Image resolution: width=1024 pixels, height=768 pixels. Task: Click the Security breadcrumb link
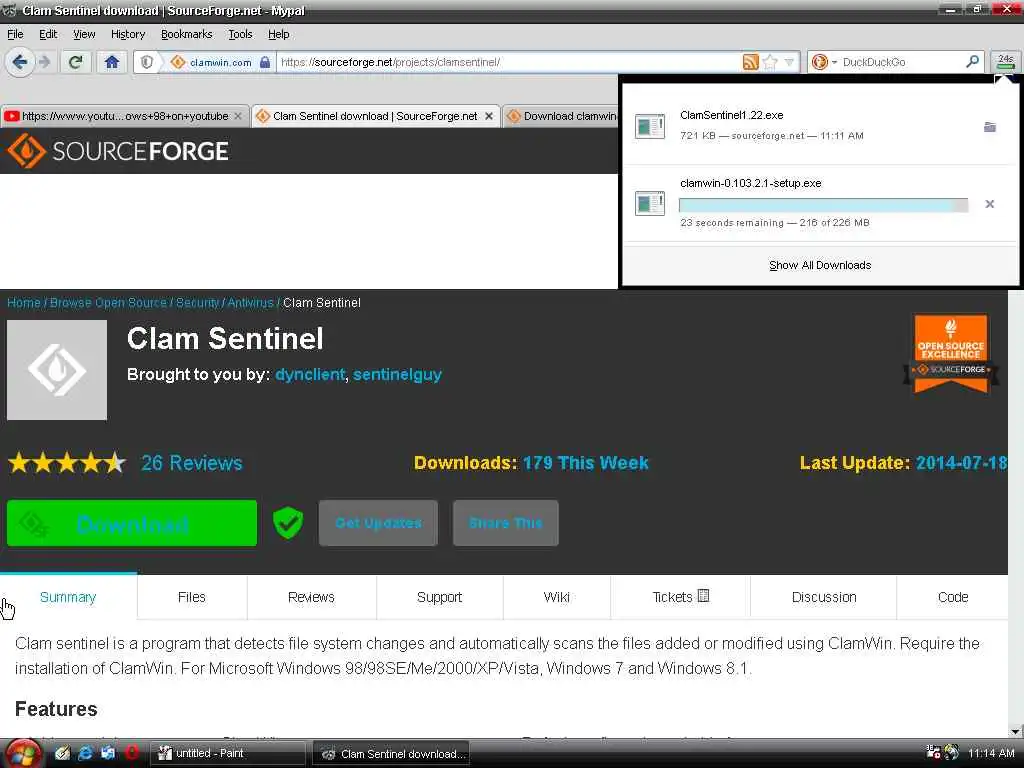coord(197,303)
